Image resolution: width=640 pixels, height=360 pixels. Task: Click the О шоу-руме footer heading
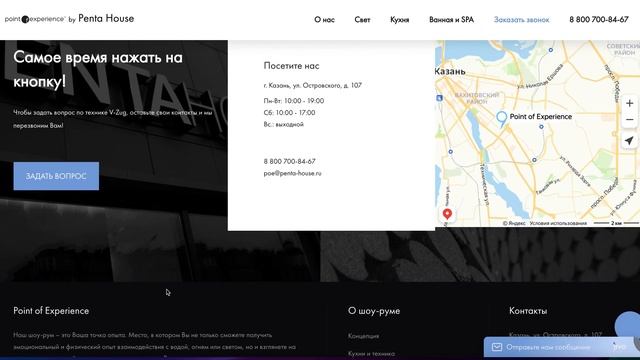pyautogui.click(x=374, y=311)
